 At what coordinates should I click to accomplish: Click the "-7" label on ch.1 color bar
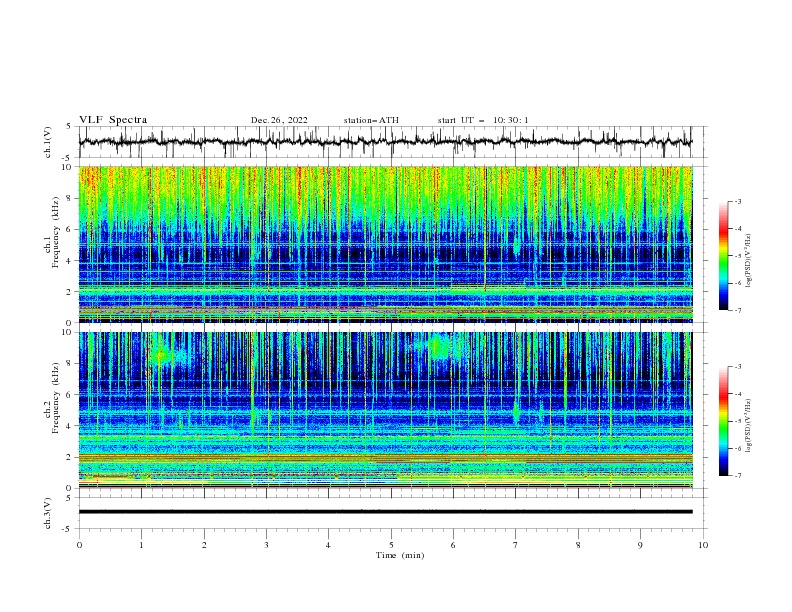pos(737,310)
